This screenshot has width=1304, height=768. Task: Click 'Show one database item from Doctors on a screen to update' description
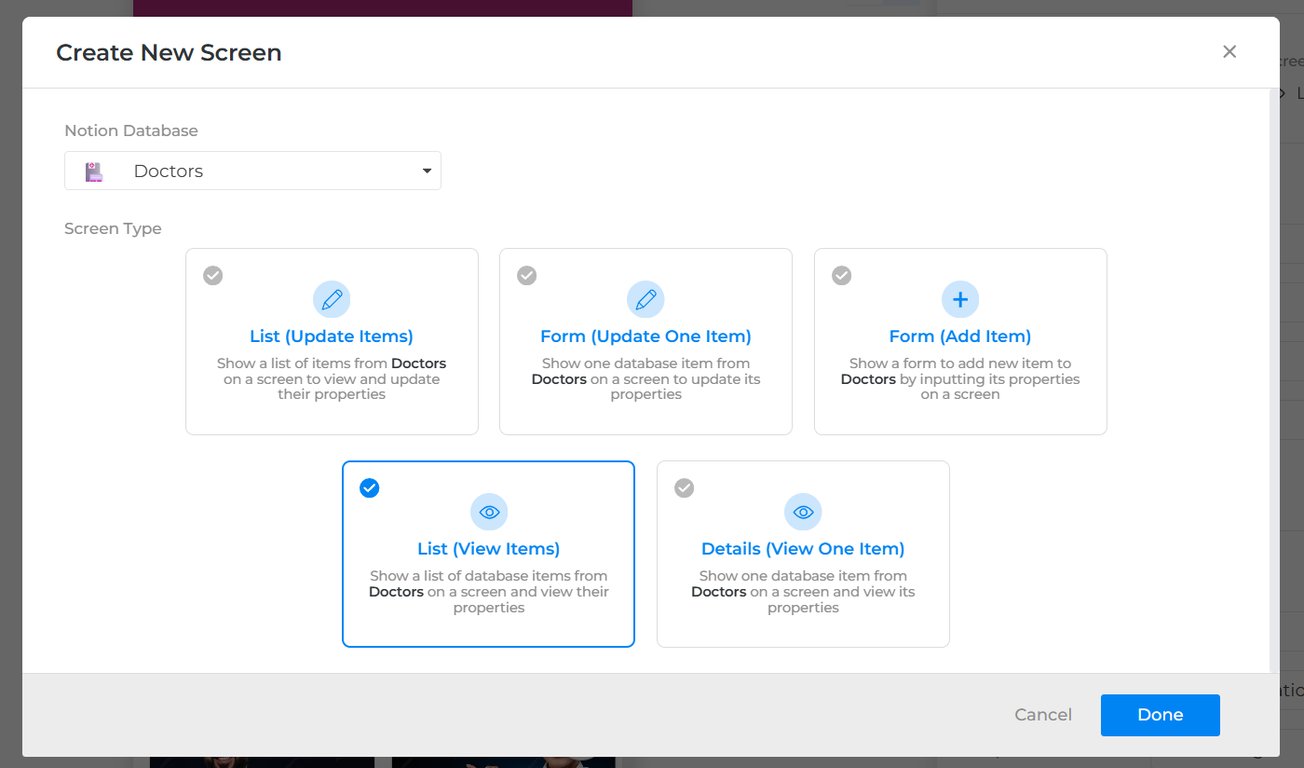[646, 379]
